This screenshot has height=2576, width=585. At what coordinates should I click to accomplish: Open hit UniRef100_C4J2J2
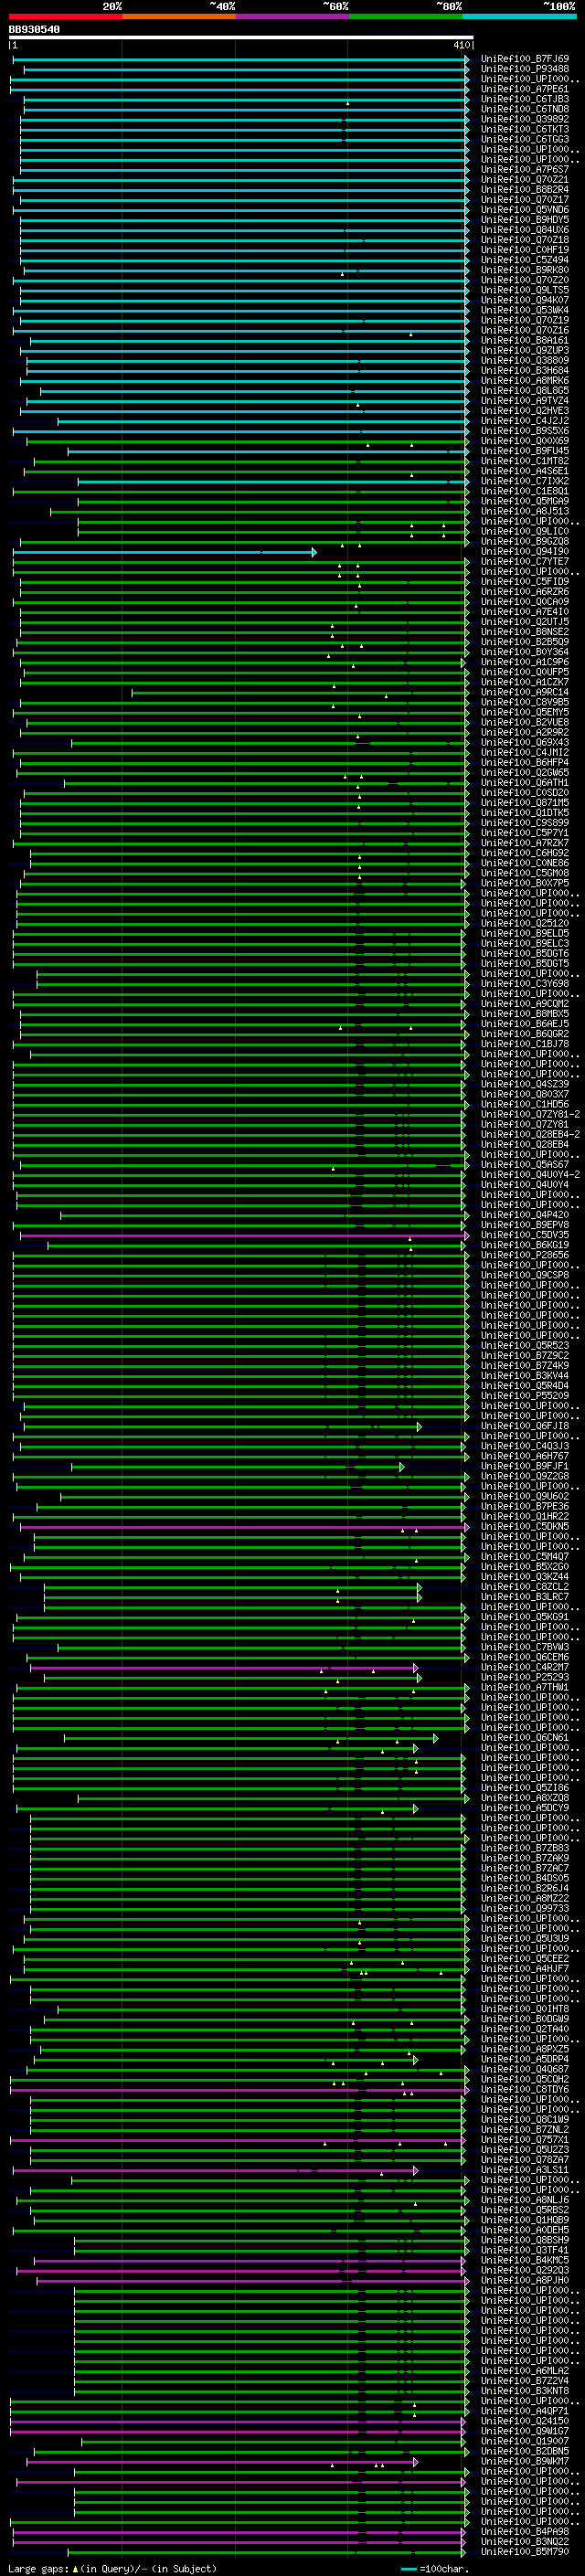tap(524, 421)
